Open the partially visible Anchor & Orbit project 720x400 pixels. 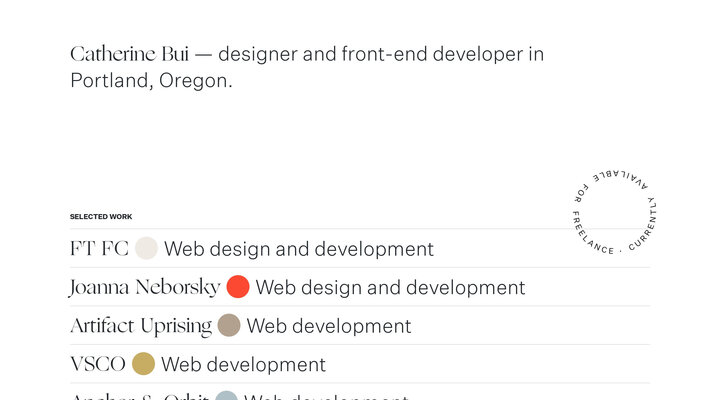(x=139, y=396)
